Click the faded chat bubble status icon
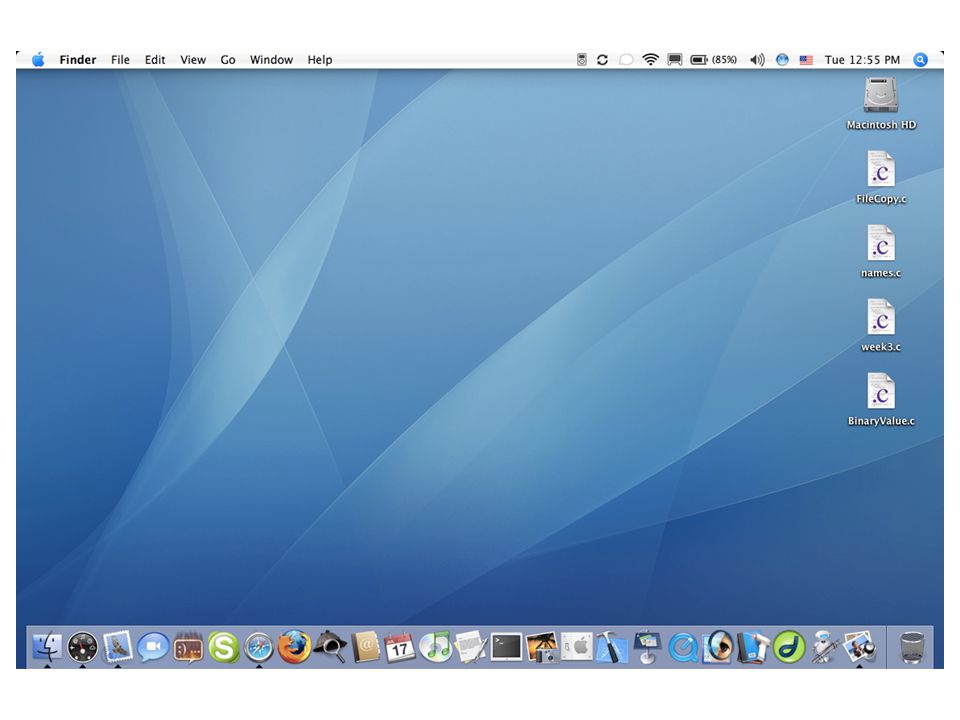960x720 pixels. [x=626, y=59]
